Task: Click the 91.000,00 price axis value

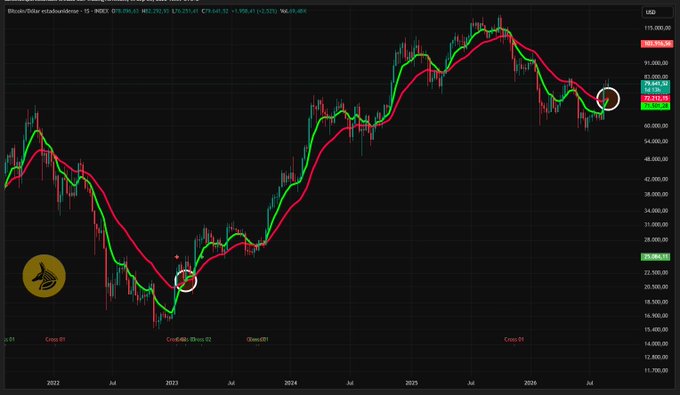Action: (656, 63)
